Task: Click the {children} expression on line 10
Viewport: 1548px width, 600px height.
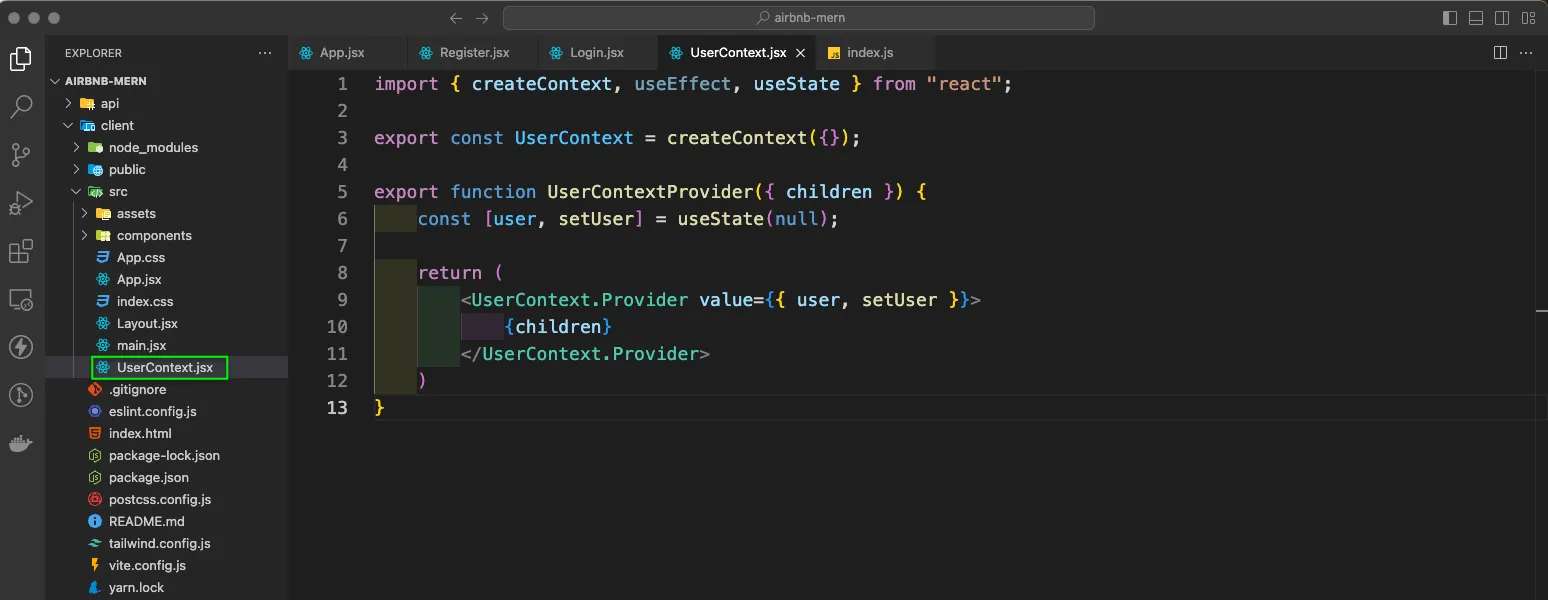Action: click(x=558, y=326)
